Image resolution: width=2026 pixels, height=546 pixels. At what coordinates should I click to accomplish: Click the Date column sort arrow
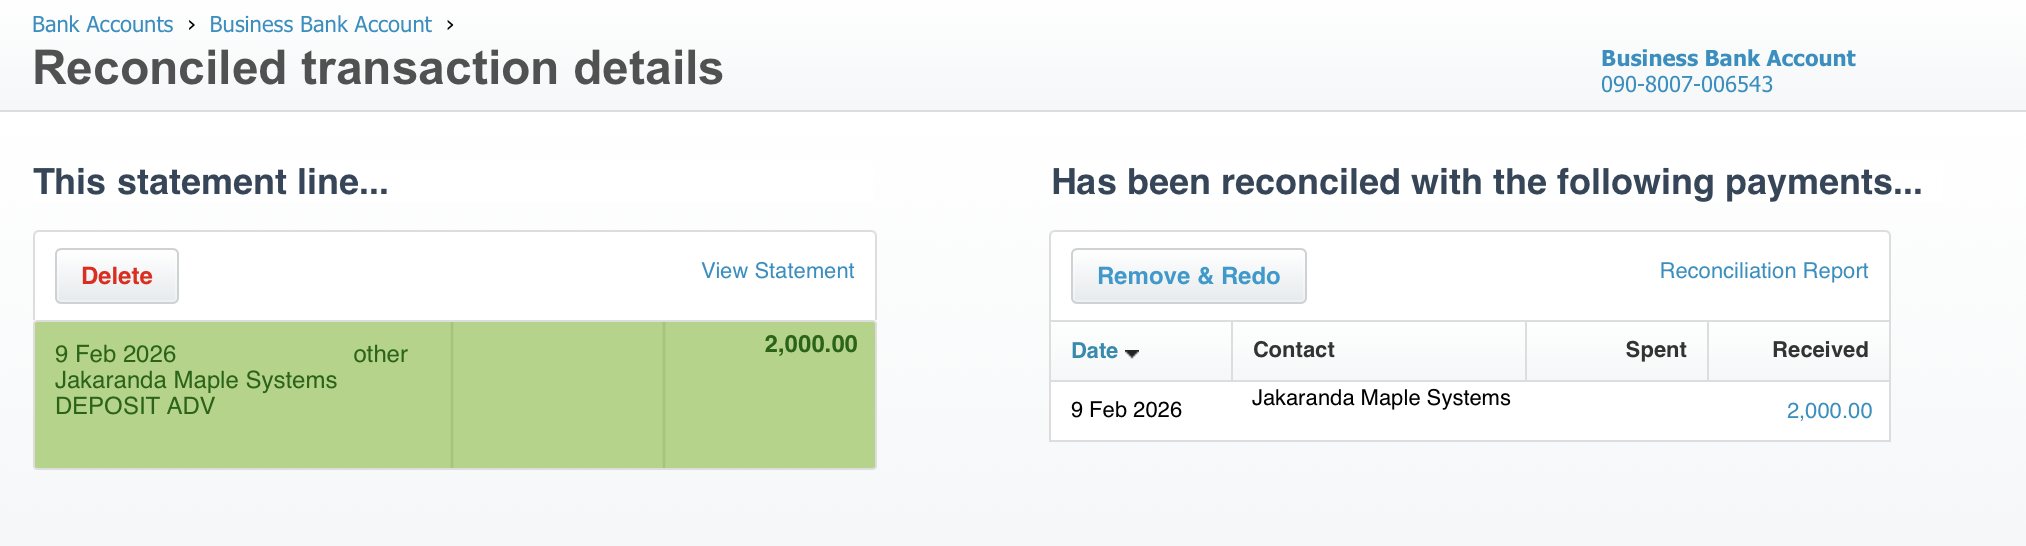point(1132,353)
